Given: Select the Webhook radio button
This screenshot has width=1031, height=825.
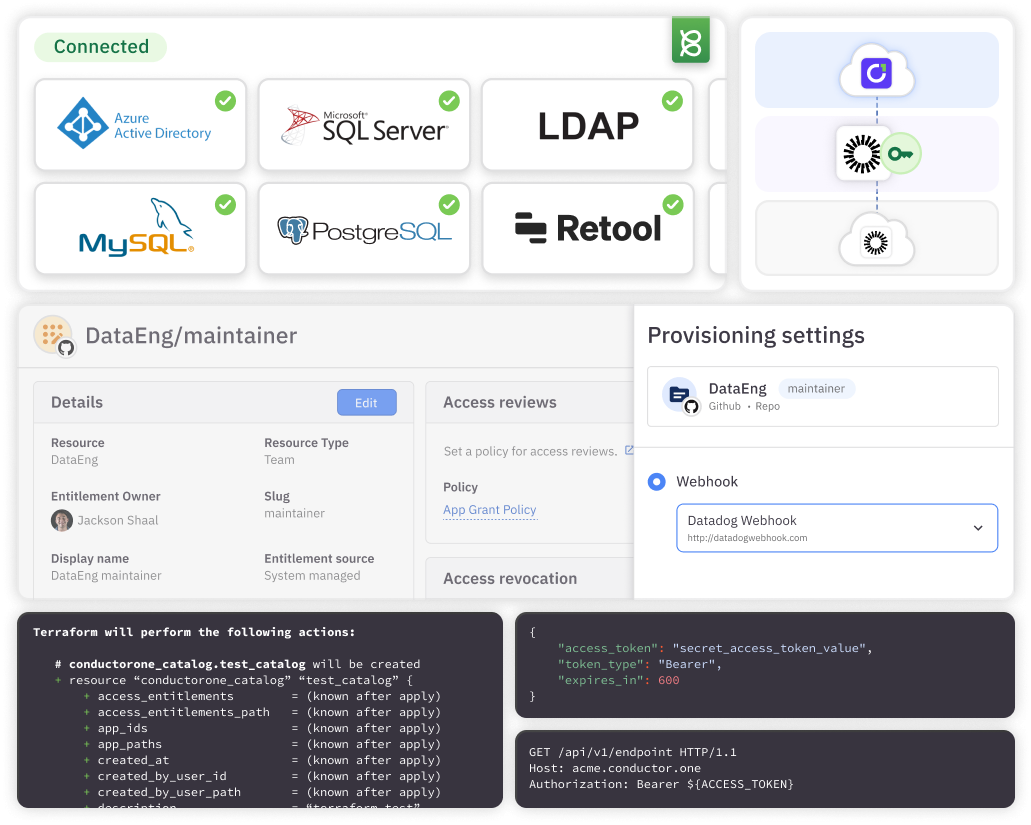Looking at the screenshot, I should 657,482.
